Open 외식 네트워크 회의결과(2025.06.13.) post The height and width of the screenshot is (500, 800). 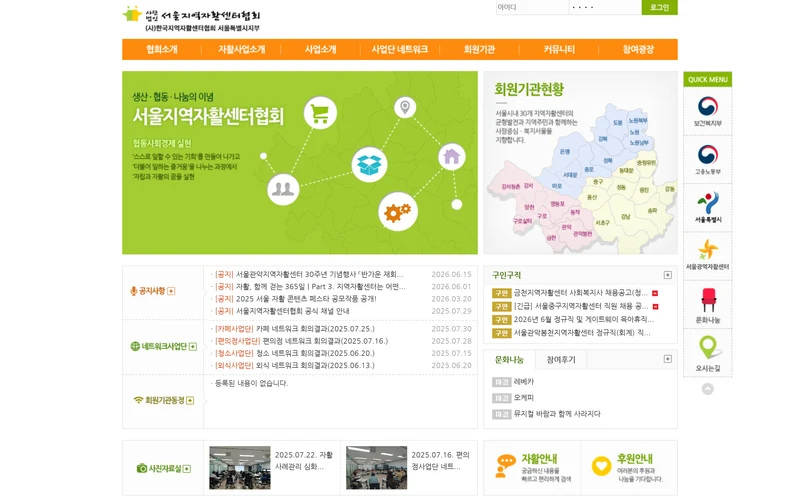point(315,366)
